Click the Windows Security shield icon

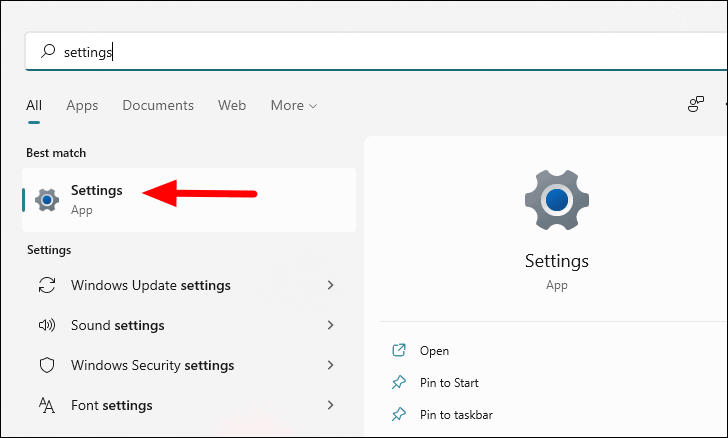[x=47, y=365]
